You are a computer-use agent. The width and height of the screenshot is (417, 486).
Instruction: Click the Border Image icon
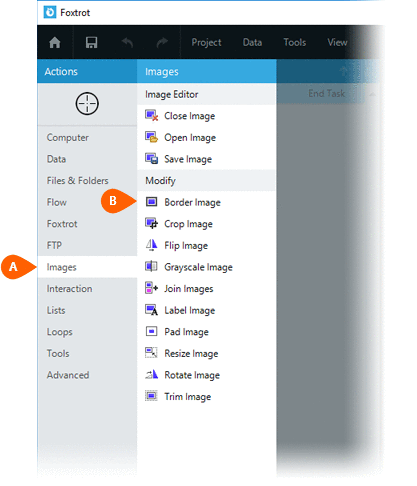pos(151,202)
